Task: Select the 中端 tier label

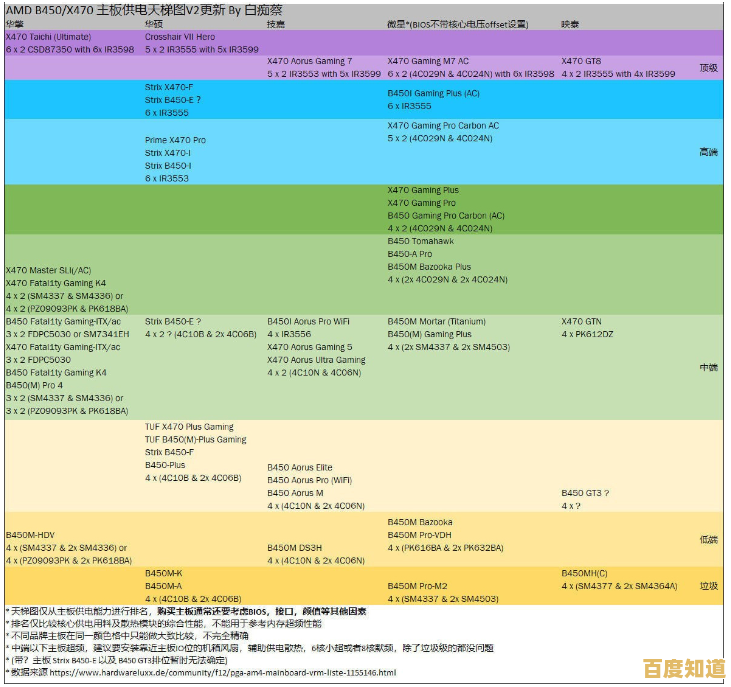Action: (x=708, y=367)
